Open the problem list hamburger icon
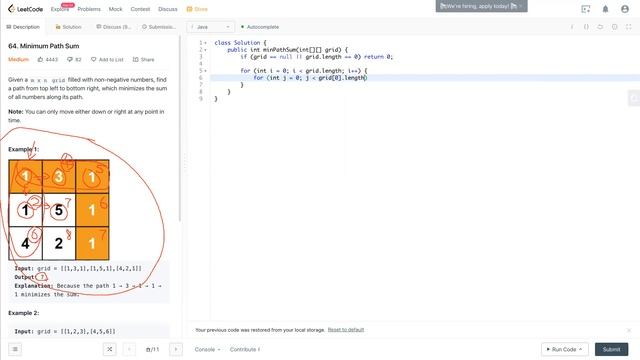 click(x=15, y=349)
